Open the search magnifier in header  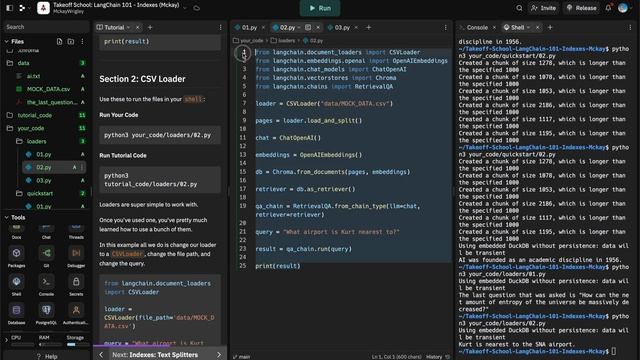pyautogui.click(x=519, y=8)
